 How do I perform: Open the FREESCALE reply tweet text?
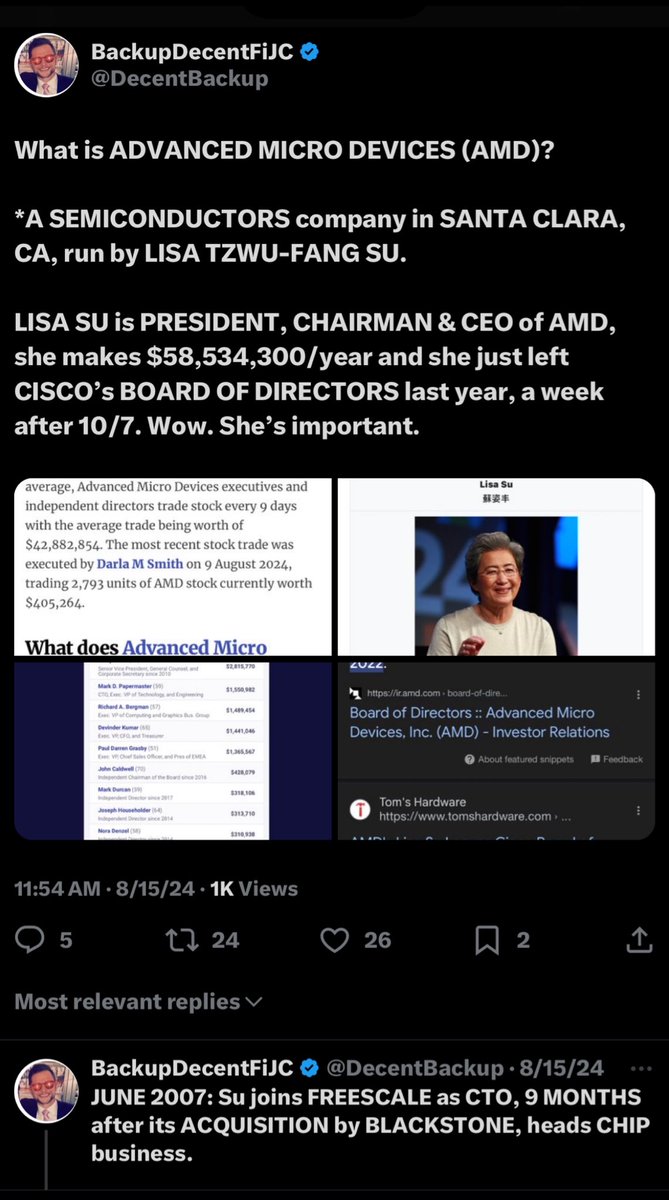[x=370, y=1124]
